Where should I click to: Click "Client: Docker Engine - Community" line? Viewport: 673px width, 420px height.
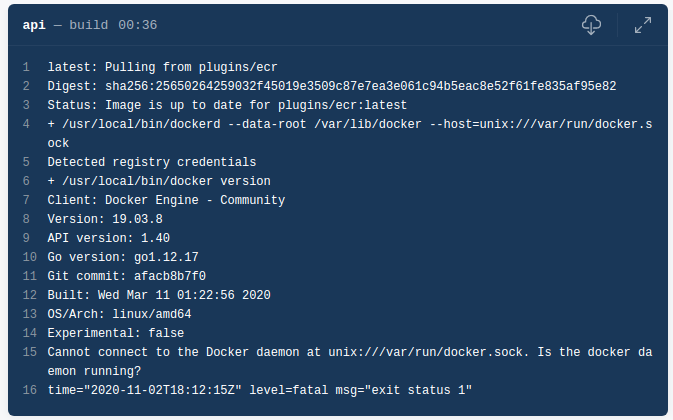[166, 200]
